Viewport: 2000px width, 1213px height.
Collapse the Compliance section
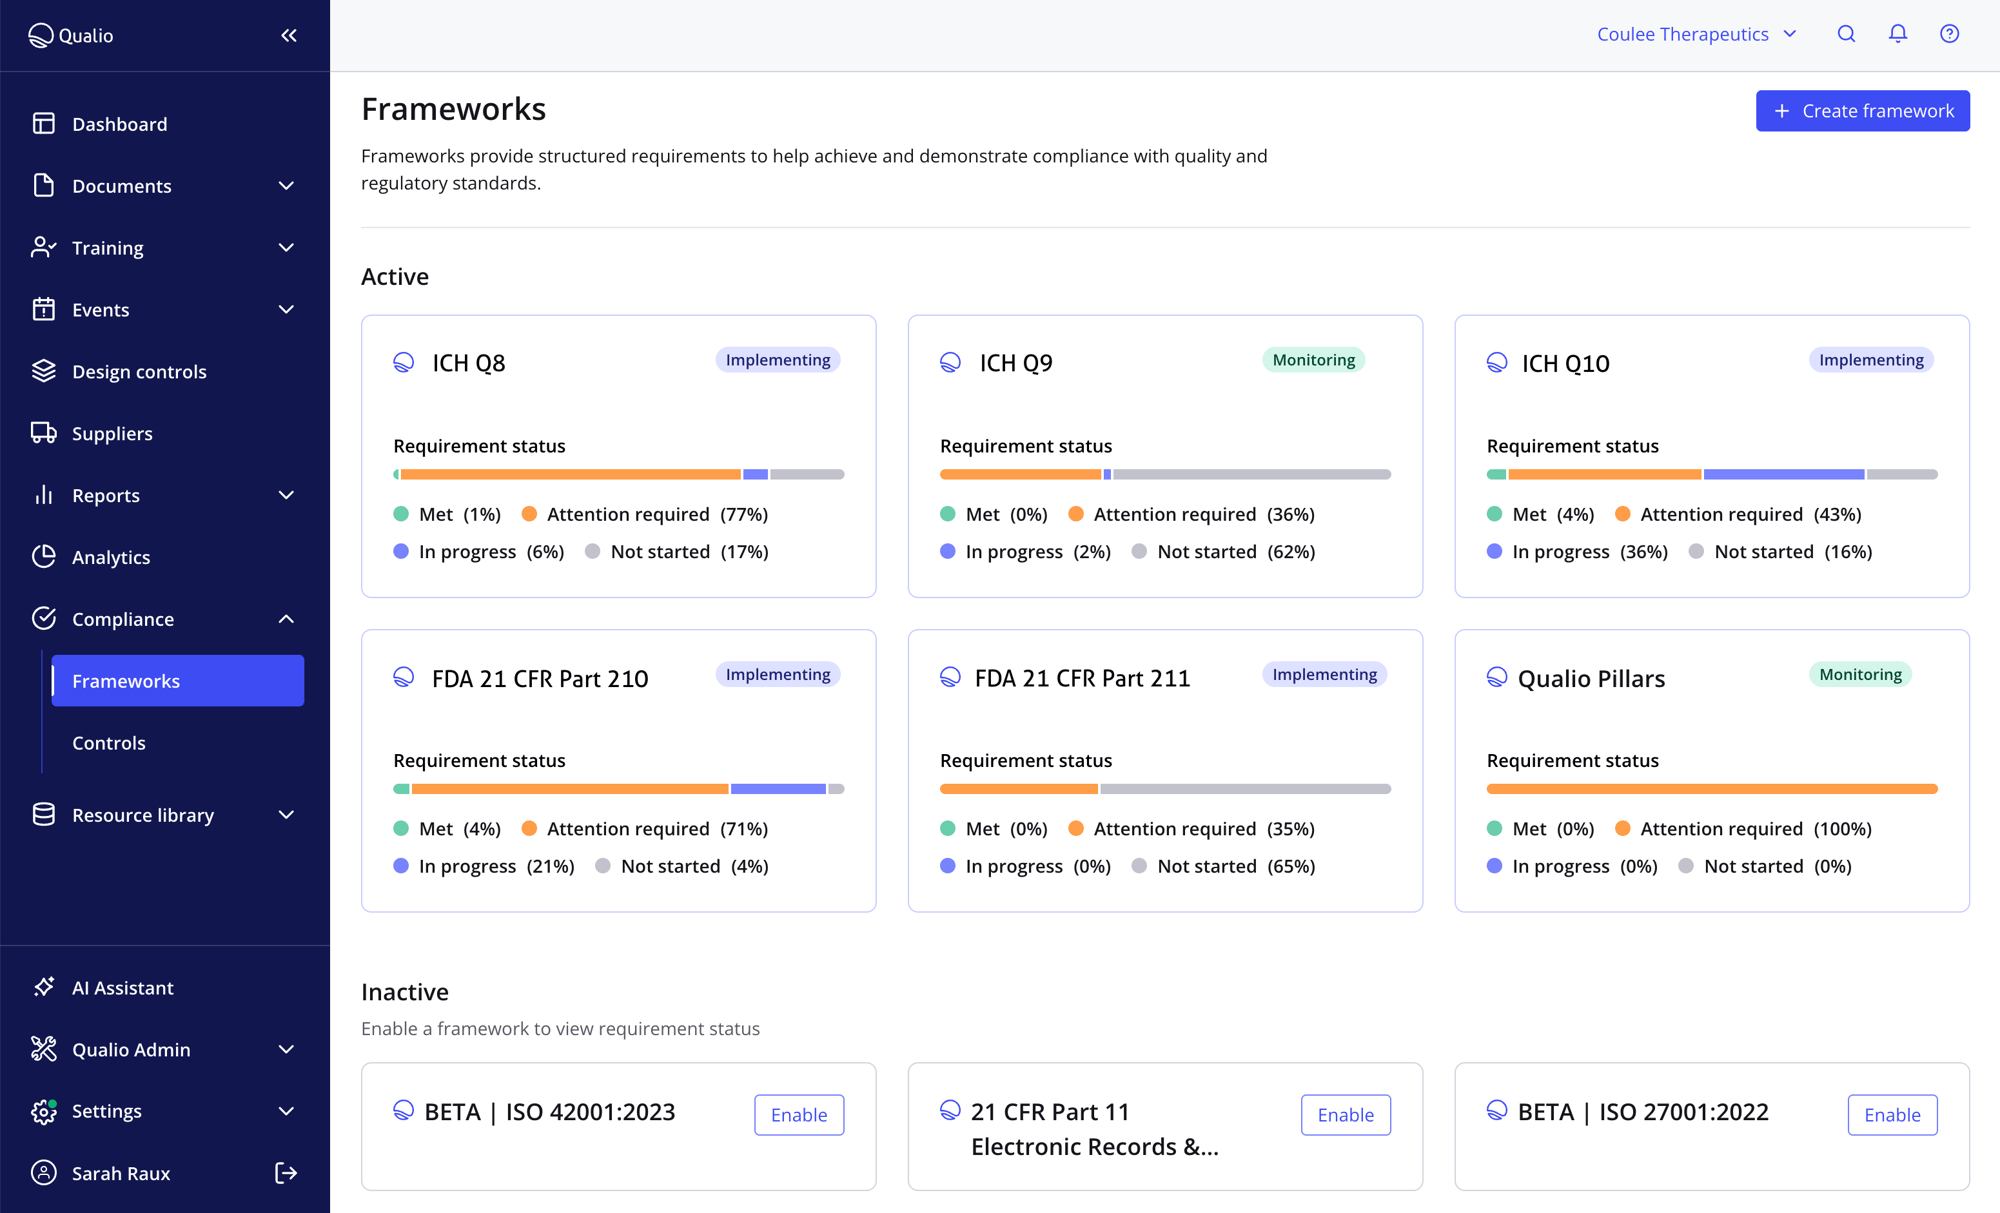click(x=287, y=618)
